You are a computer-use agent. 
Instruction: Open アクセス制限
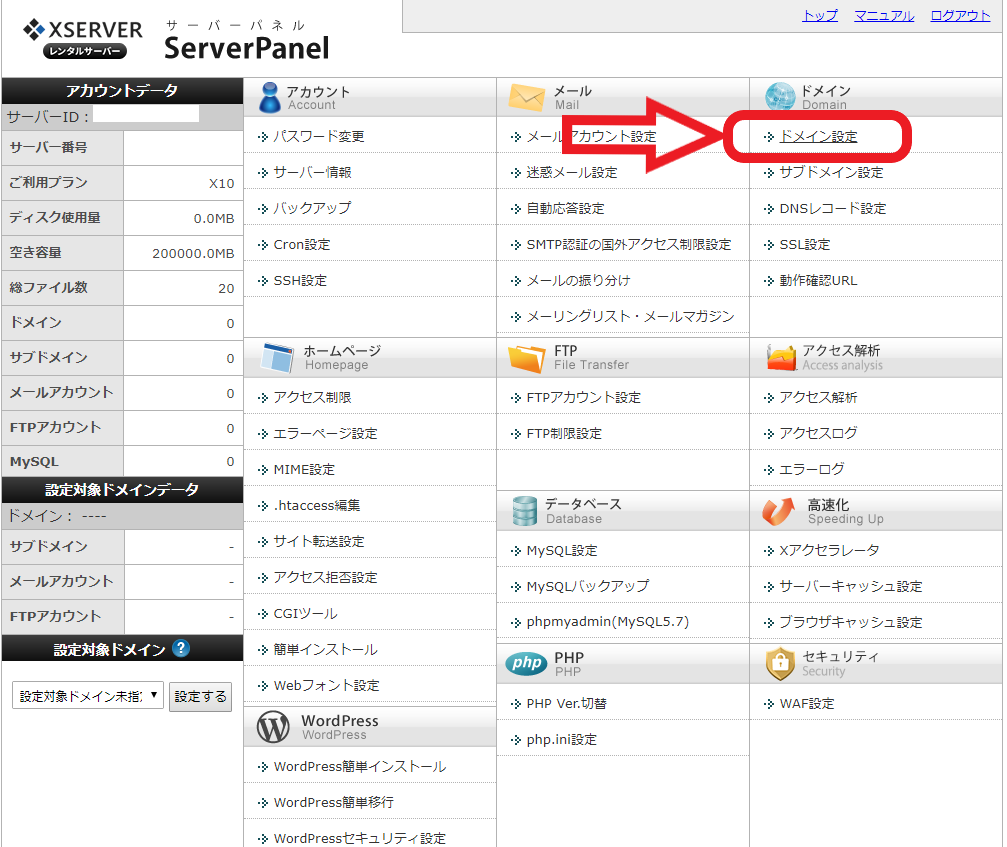pyautogui.click(x=312, y=397)
